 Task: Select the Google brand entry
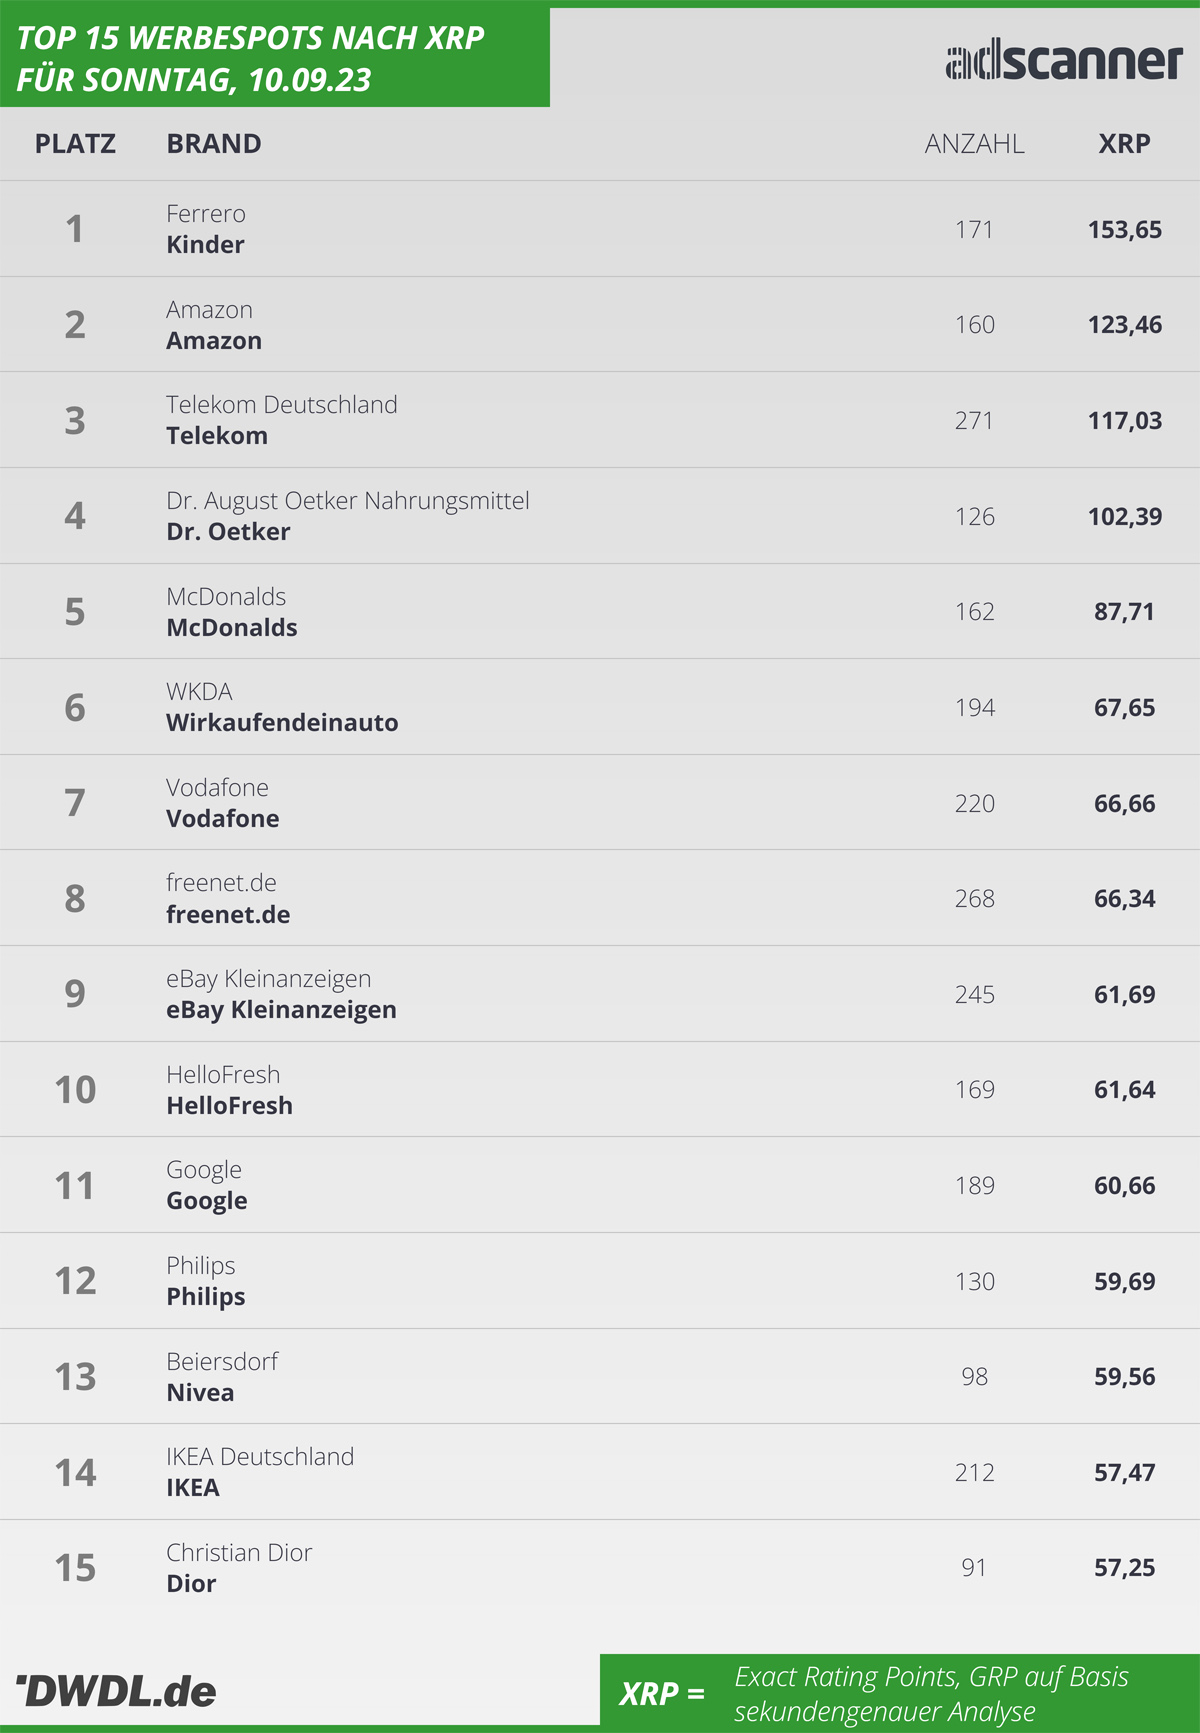(x=207, y=1201)
